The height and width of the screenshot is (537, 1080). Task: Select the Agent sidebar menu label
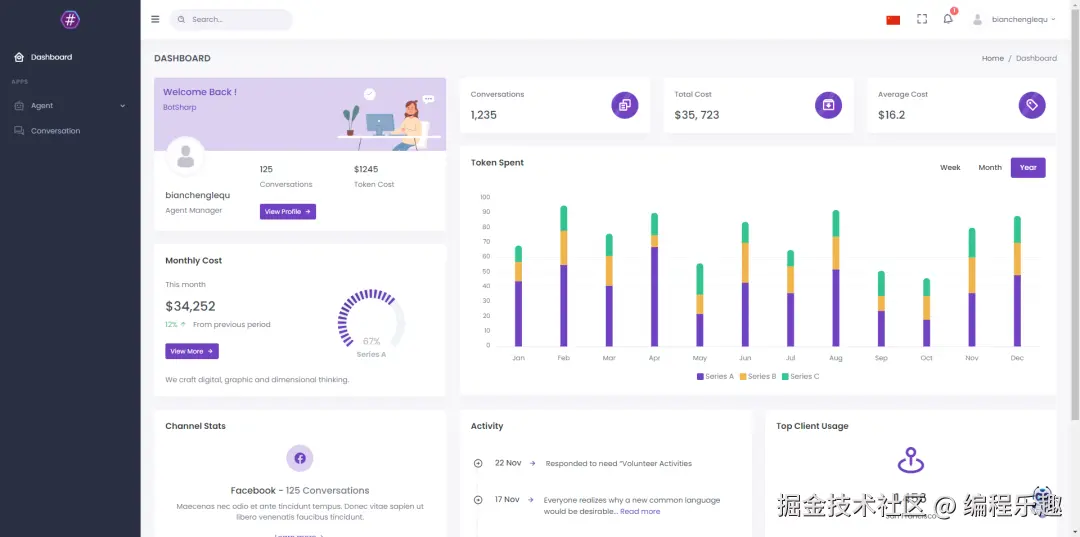click(x=42, y=106)
